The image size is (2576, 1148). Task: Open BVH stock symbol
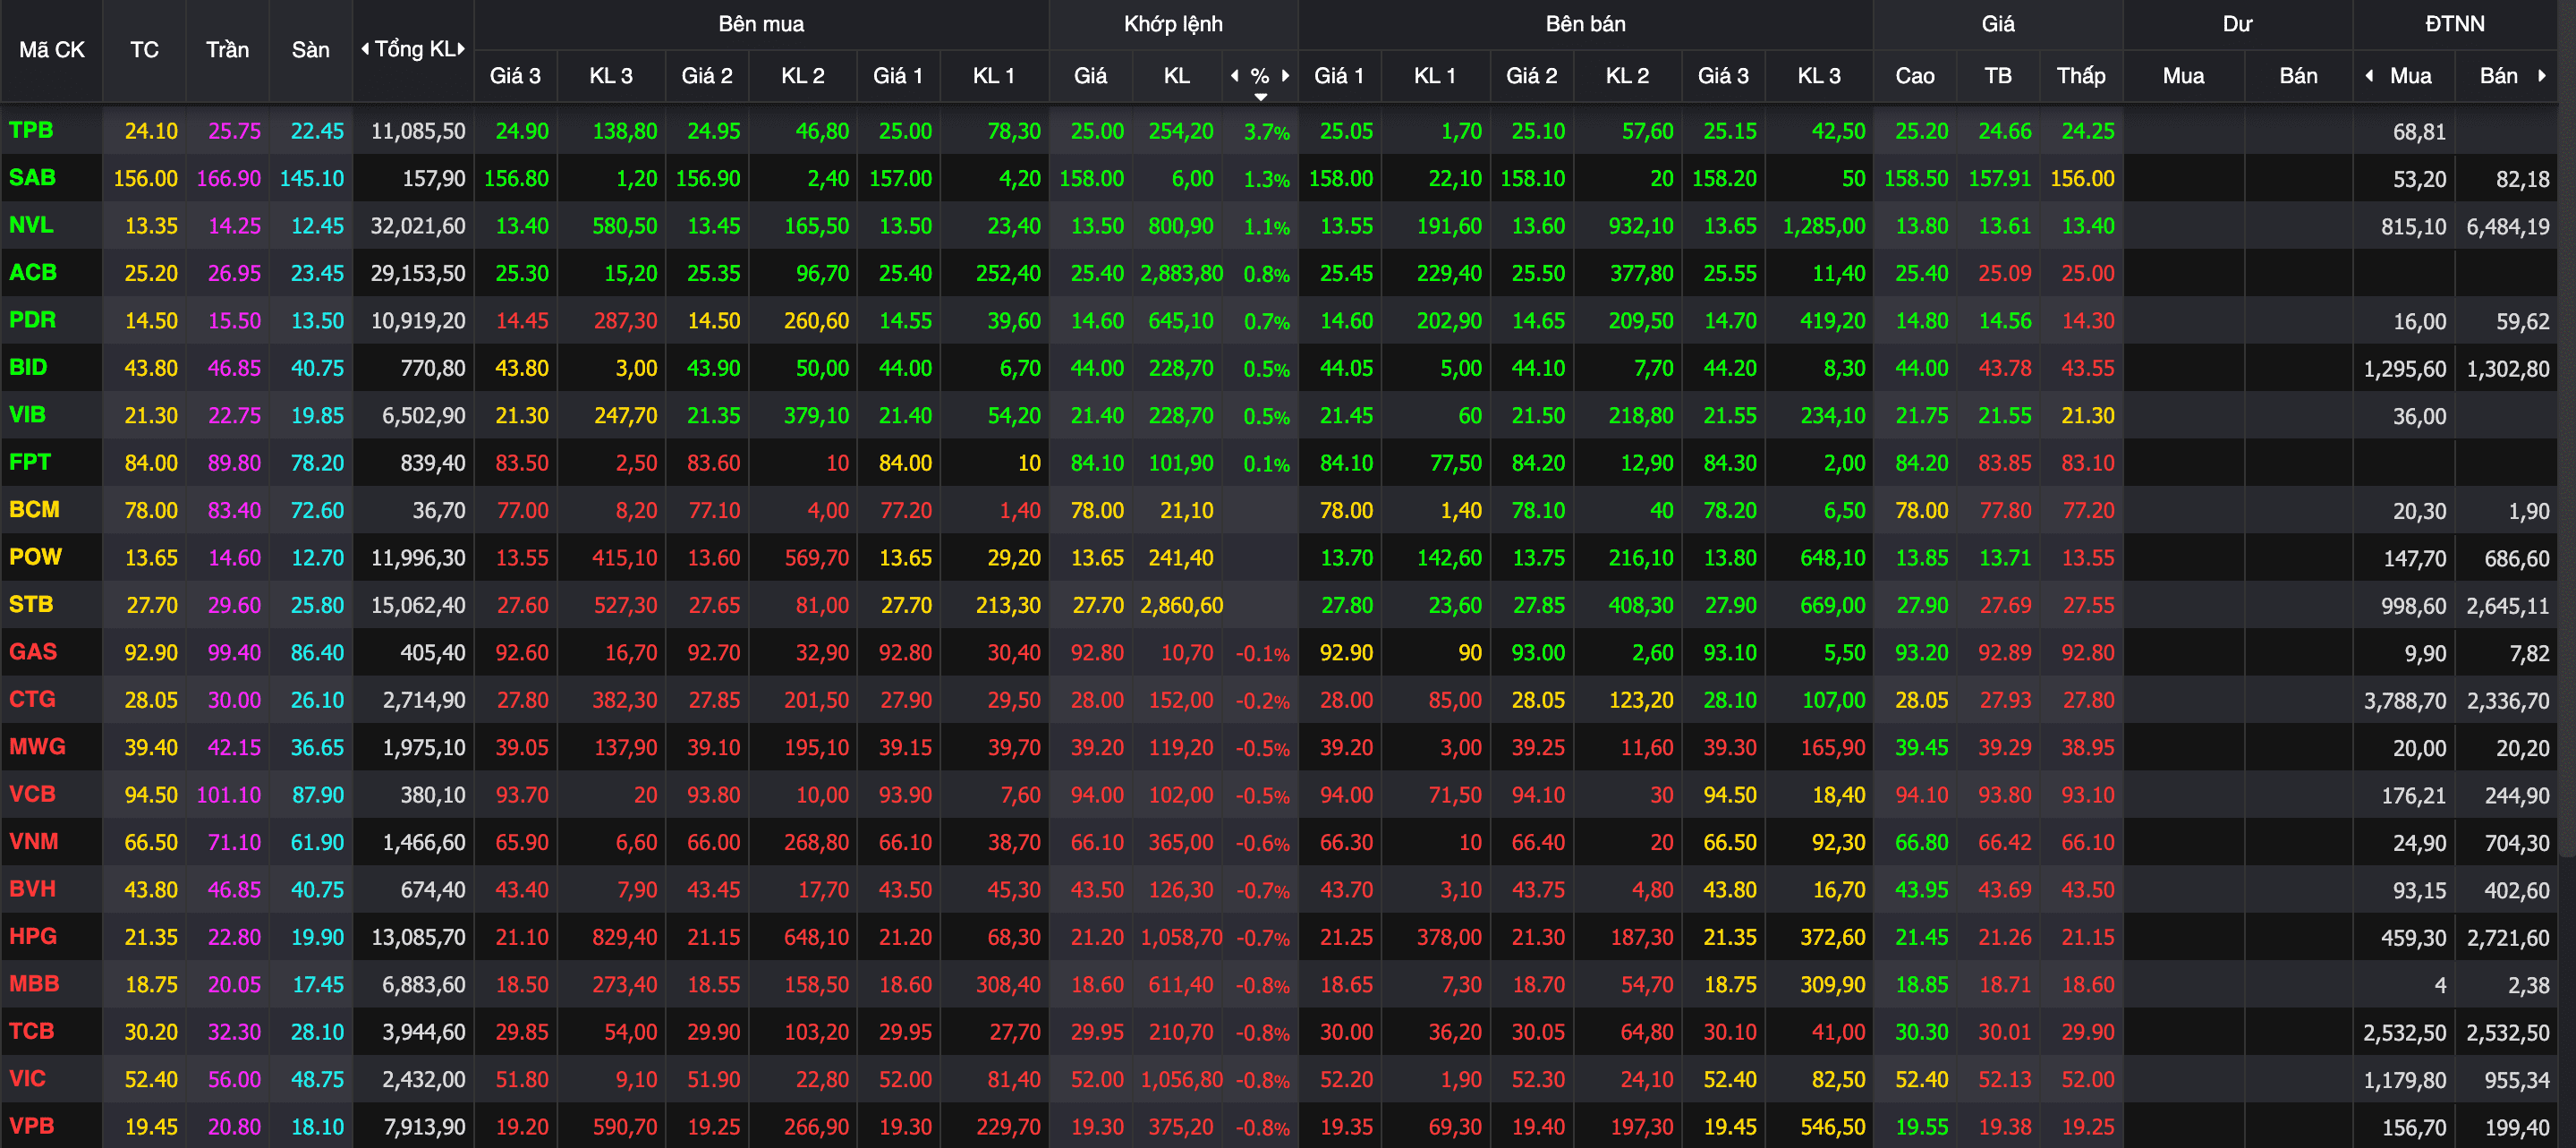[32, 889]
